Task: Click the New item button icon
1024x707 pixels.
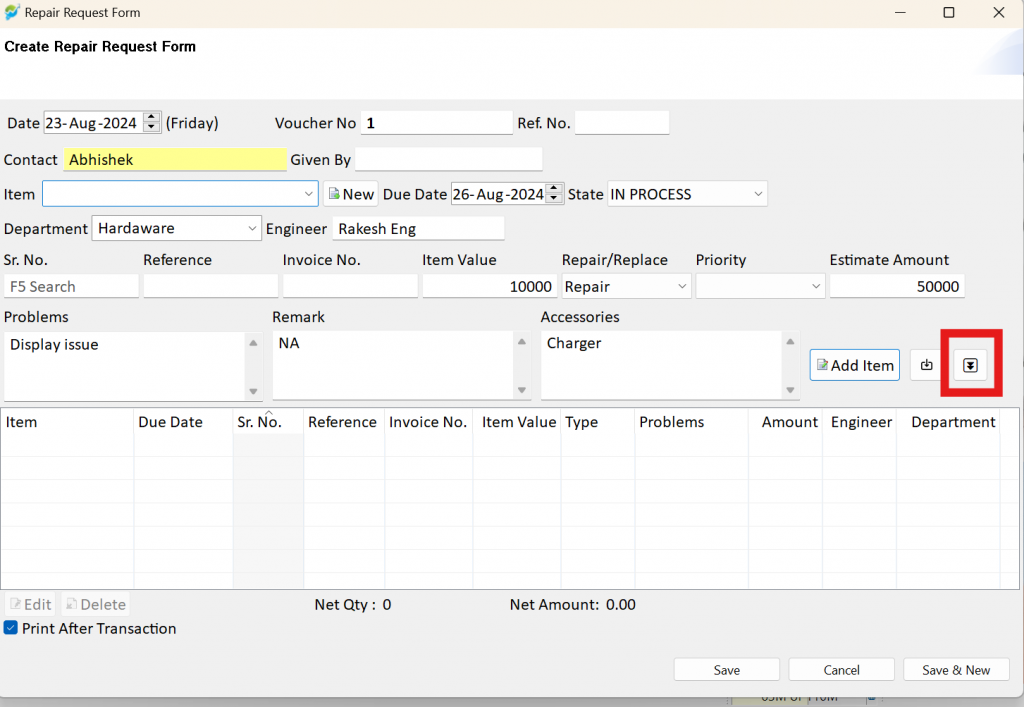Action: 334,194
